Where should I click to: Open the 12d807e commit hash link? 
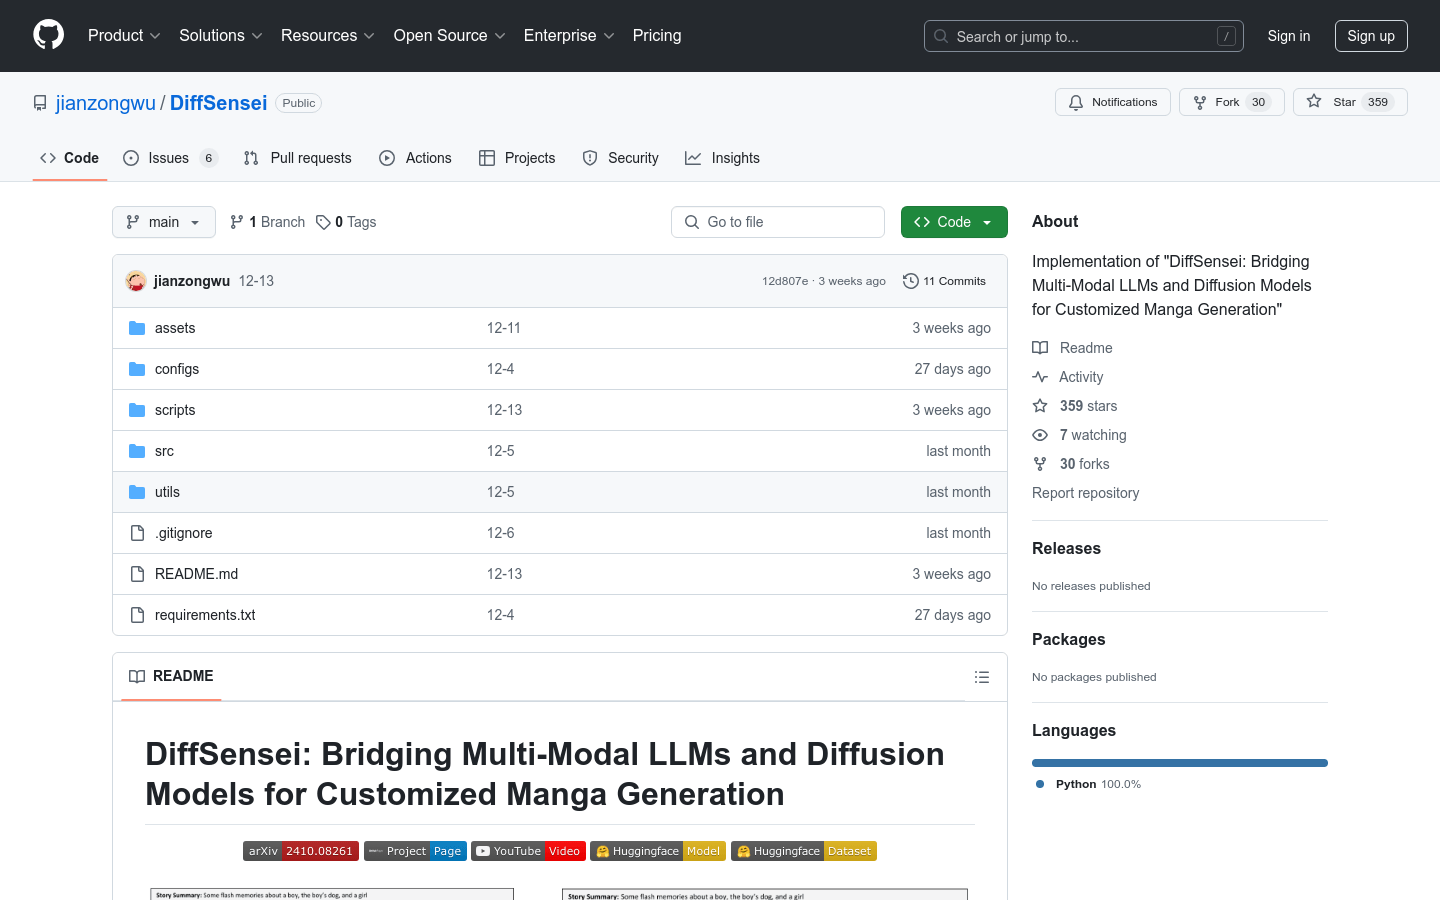point(785,281)
